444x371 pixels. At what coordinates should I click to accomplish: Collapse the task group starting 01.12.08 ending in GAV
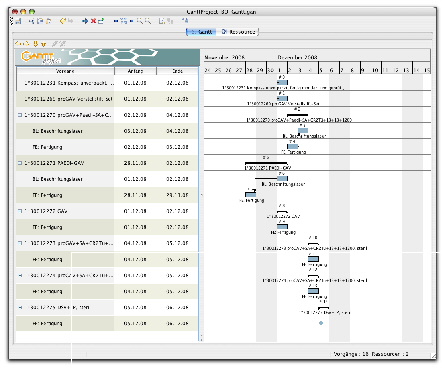click(20, 211)
